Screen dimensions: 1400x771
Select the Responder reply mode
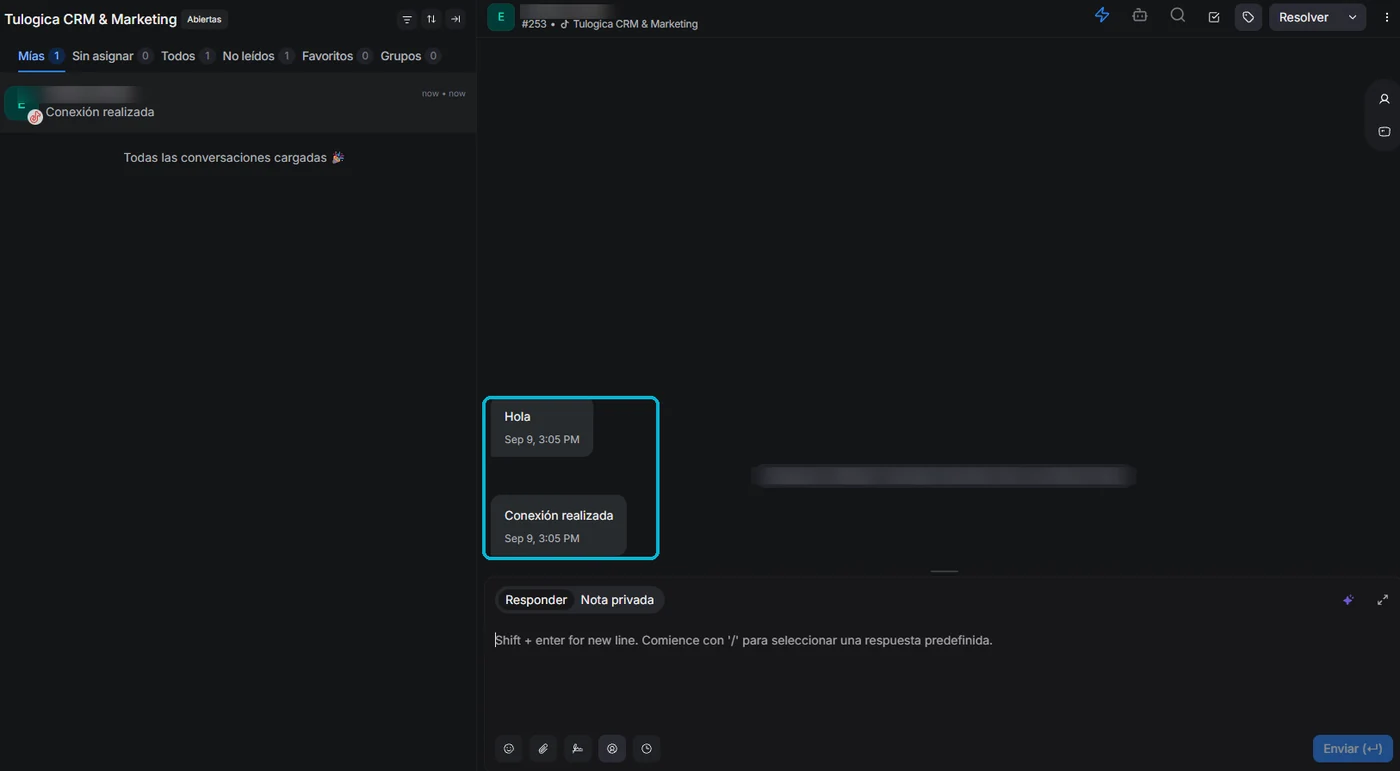pos(536,600)
